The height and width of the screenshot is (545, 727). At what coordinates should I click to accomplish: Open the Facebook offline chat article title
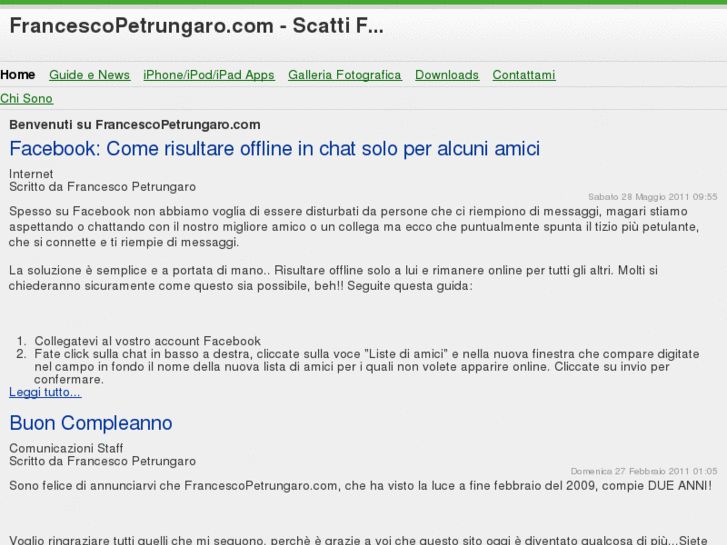[x=274, y=149]
